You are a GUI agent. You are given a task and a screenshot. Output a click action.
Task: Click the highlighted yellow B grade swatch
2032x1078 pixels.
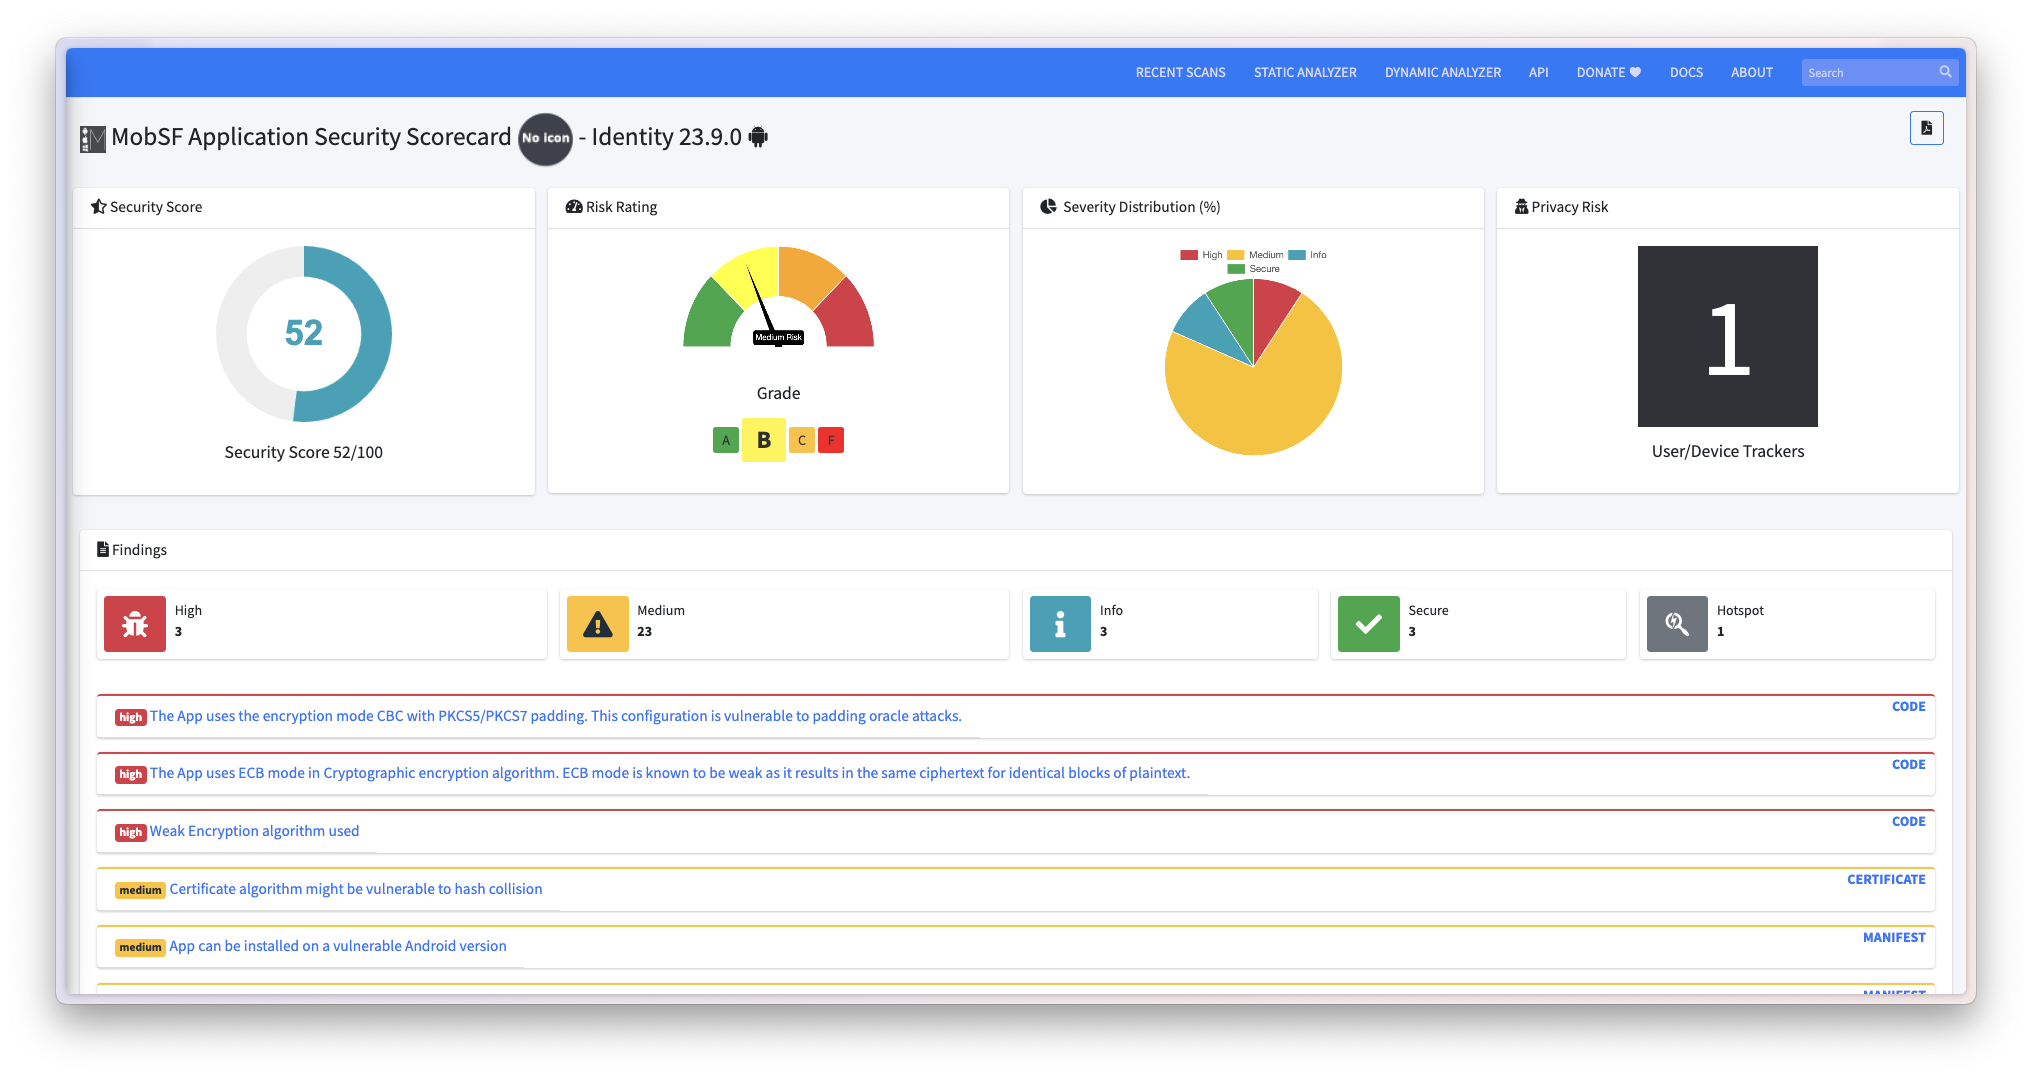763,440
